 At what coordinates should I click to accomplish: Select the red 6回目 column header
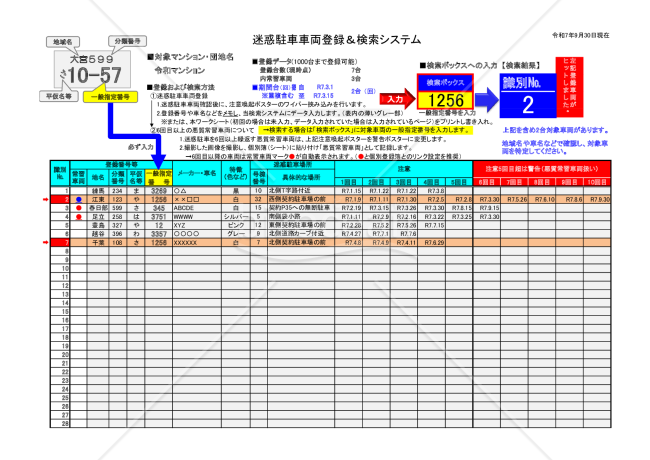(487, 182)
